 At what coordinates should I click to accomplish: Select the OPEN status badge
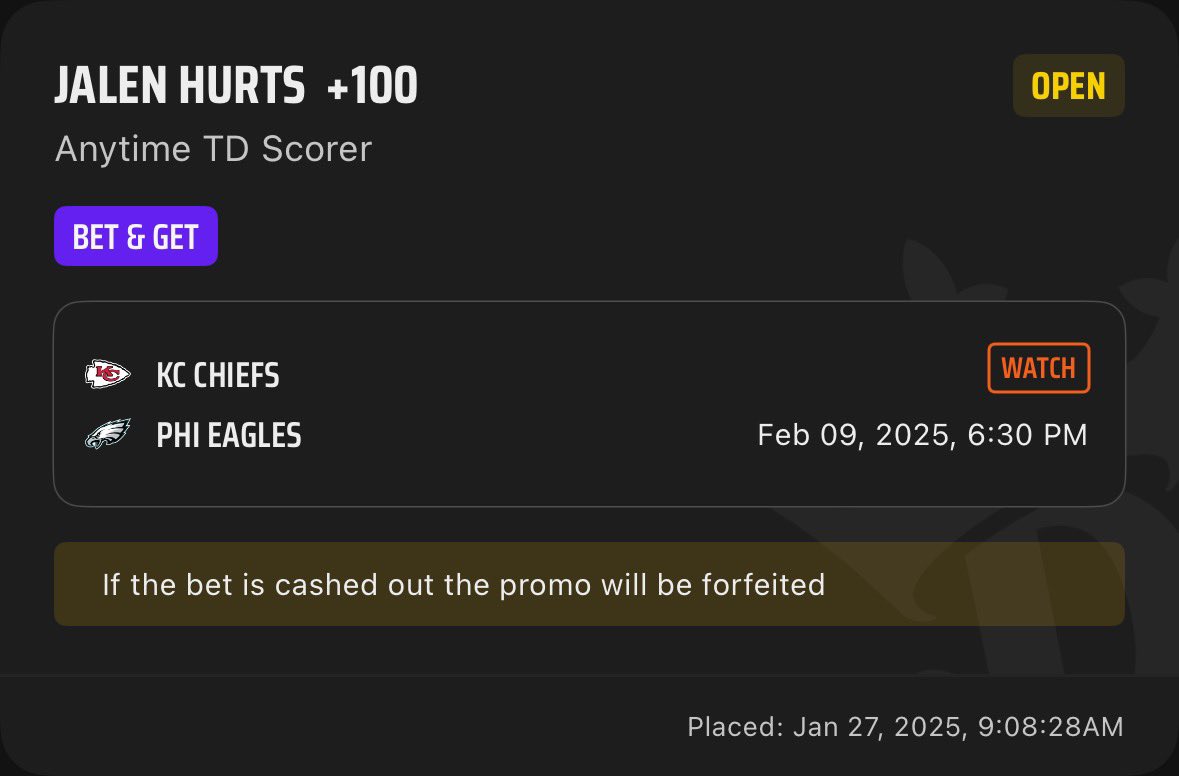[1068, 86]
